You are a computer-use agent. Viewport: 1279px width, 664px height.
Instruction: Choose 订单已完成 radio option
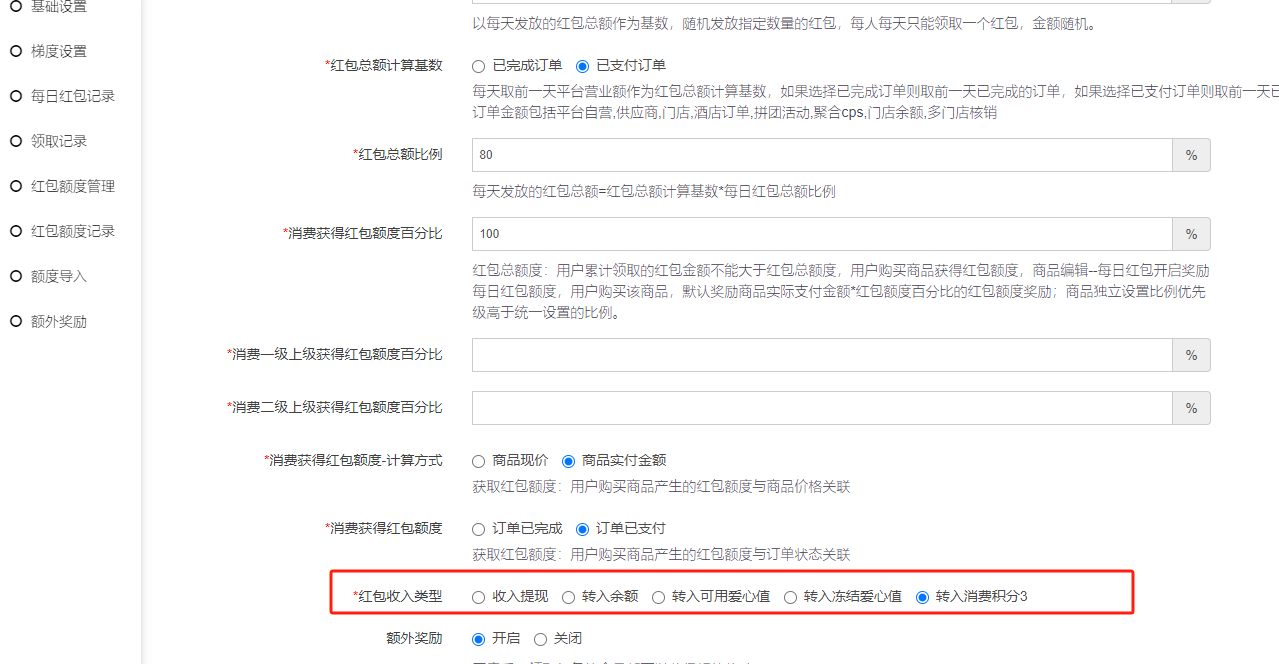pyautogui.click(x=479, y=529)
